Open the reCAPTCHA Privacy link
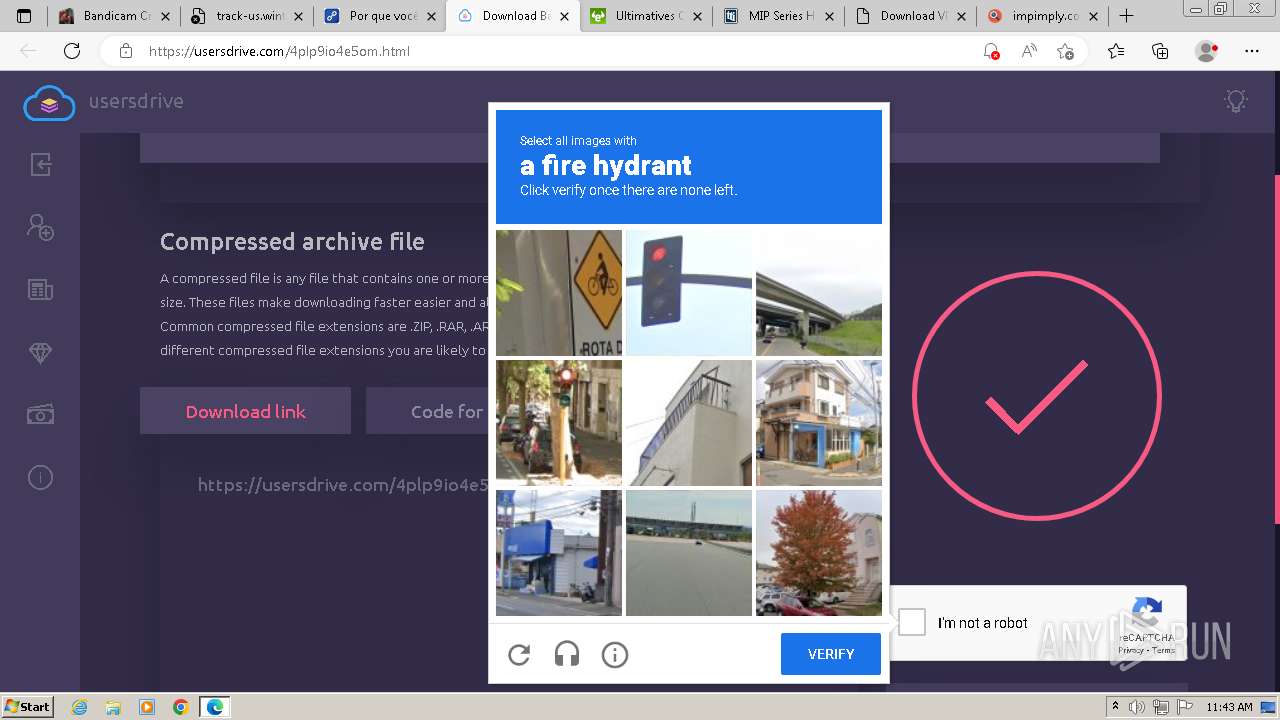The height and width of the screenshot is (720, 1280). 1130,650
